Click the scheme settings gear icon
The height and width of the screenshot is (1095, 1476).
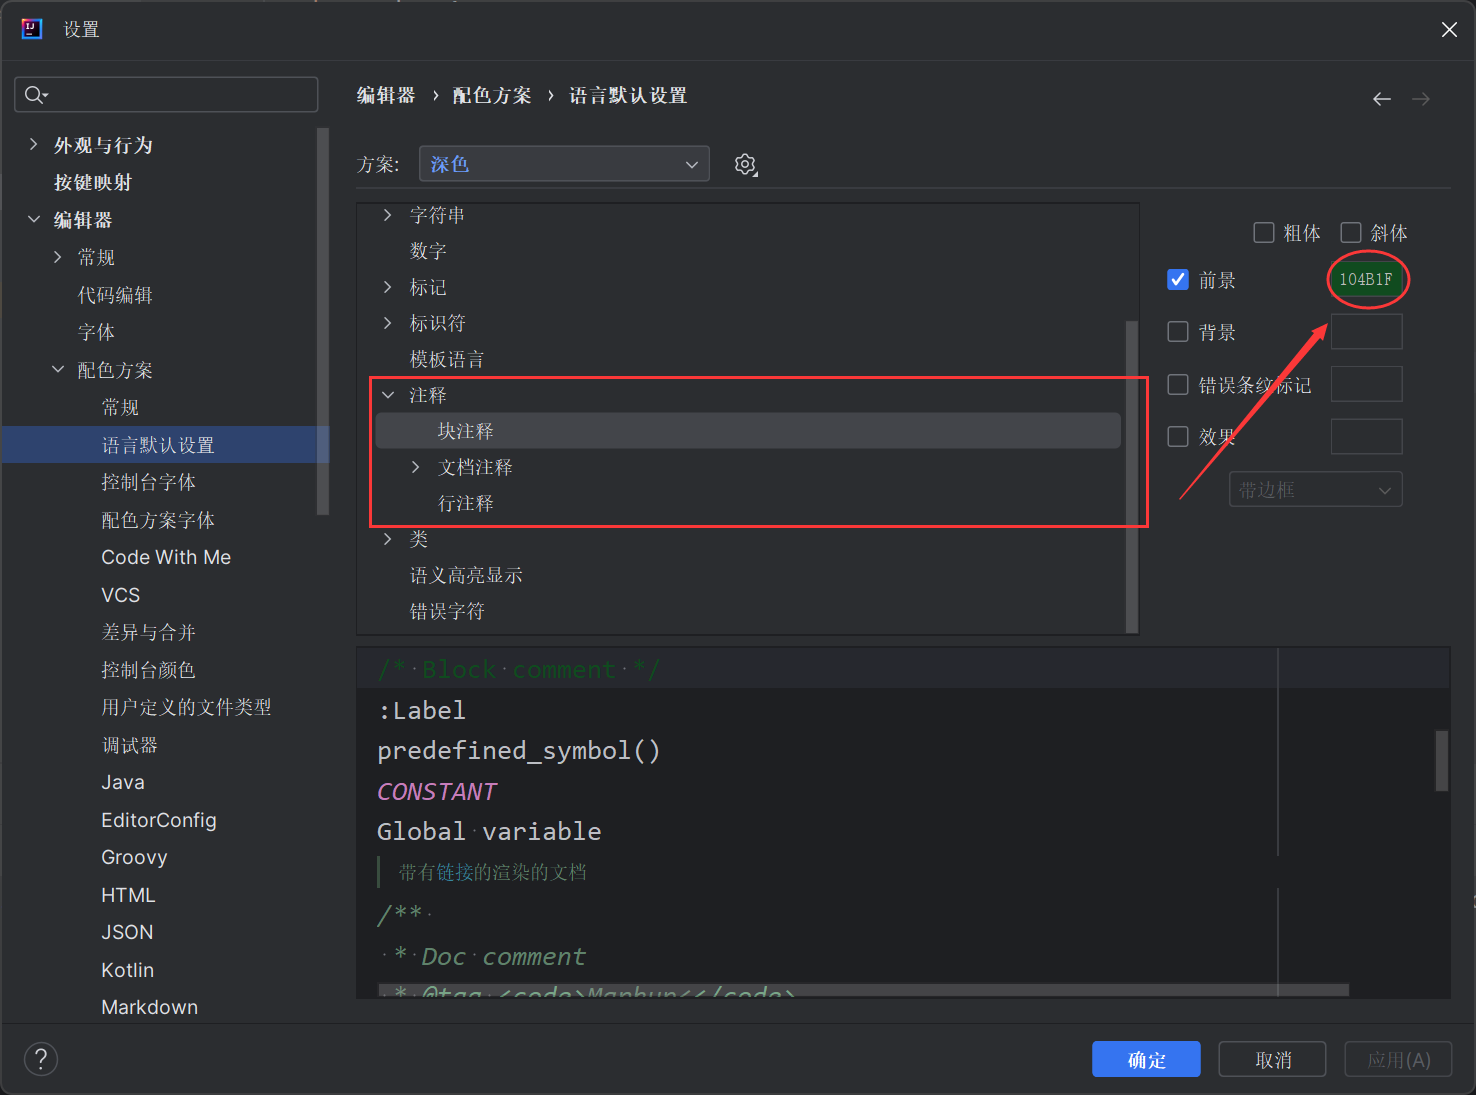point(745,165)
